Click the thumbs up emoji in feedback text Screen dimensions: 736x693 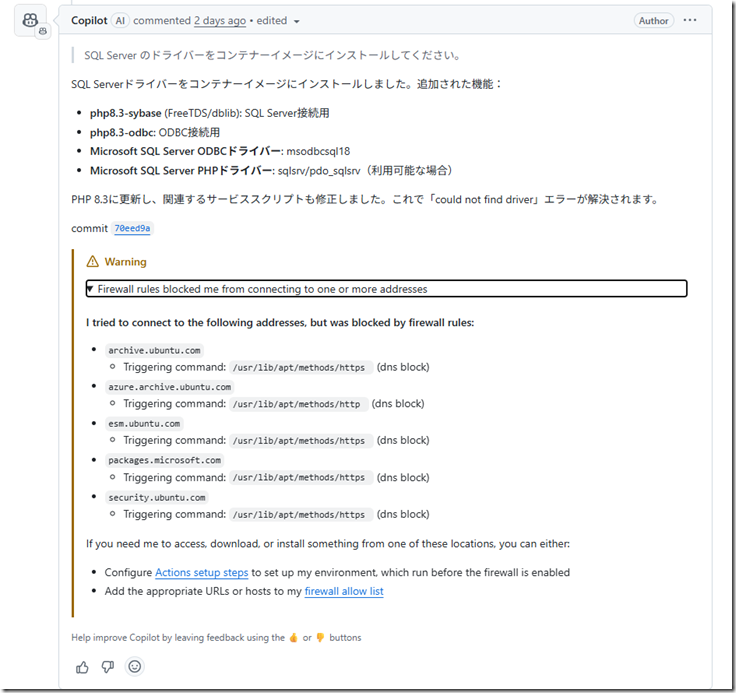[x=293, y=638]
